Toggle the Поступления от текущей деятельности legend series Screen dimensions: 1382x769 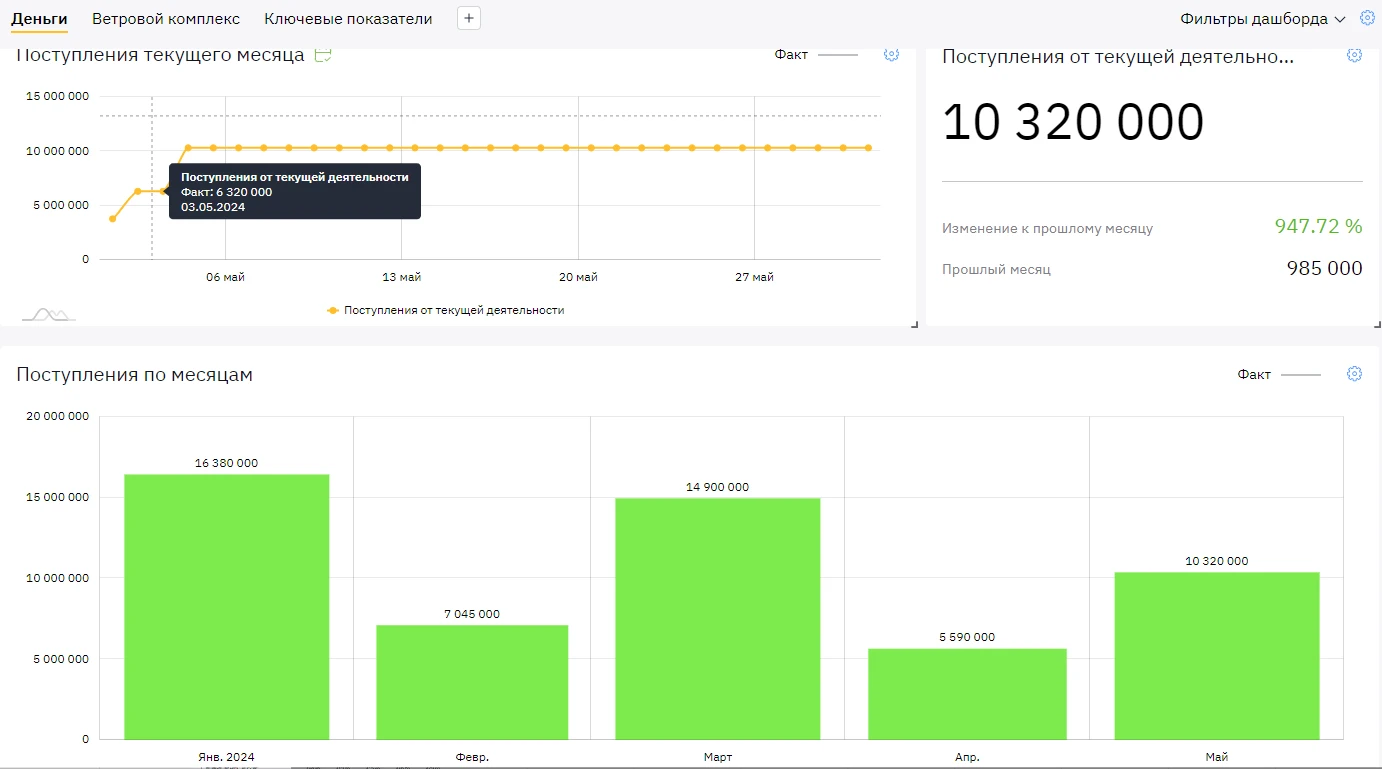[446, 310]
